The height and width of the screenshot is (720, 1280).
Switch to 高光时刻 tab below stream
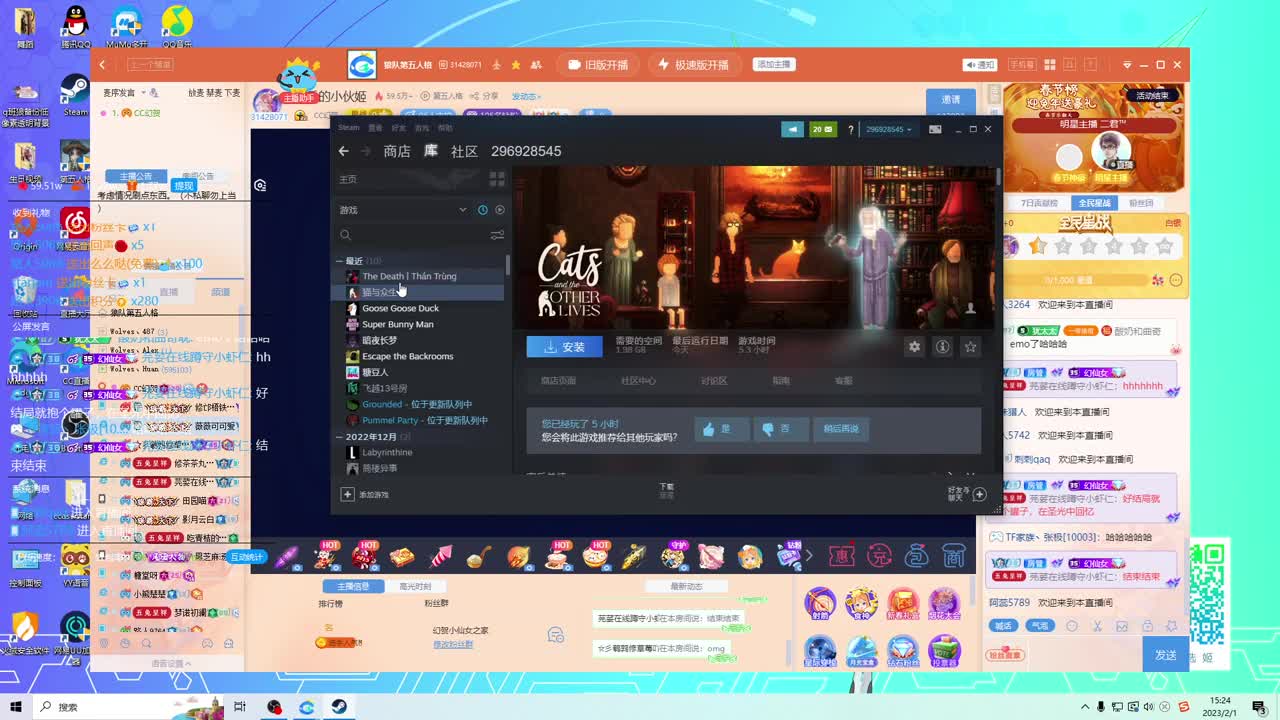(x=415, y=586)
